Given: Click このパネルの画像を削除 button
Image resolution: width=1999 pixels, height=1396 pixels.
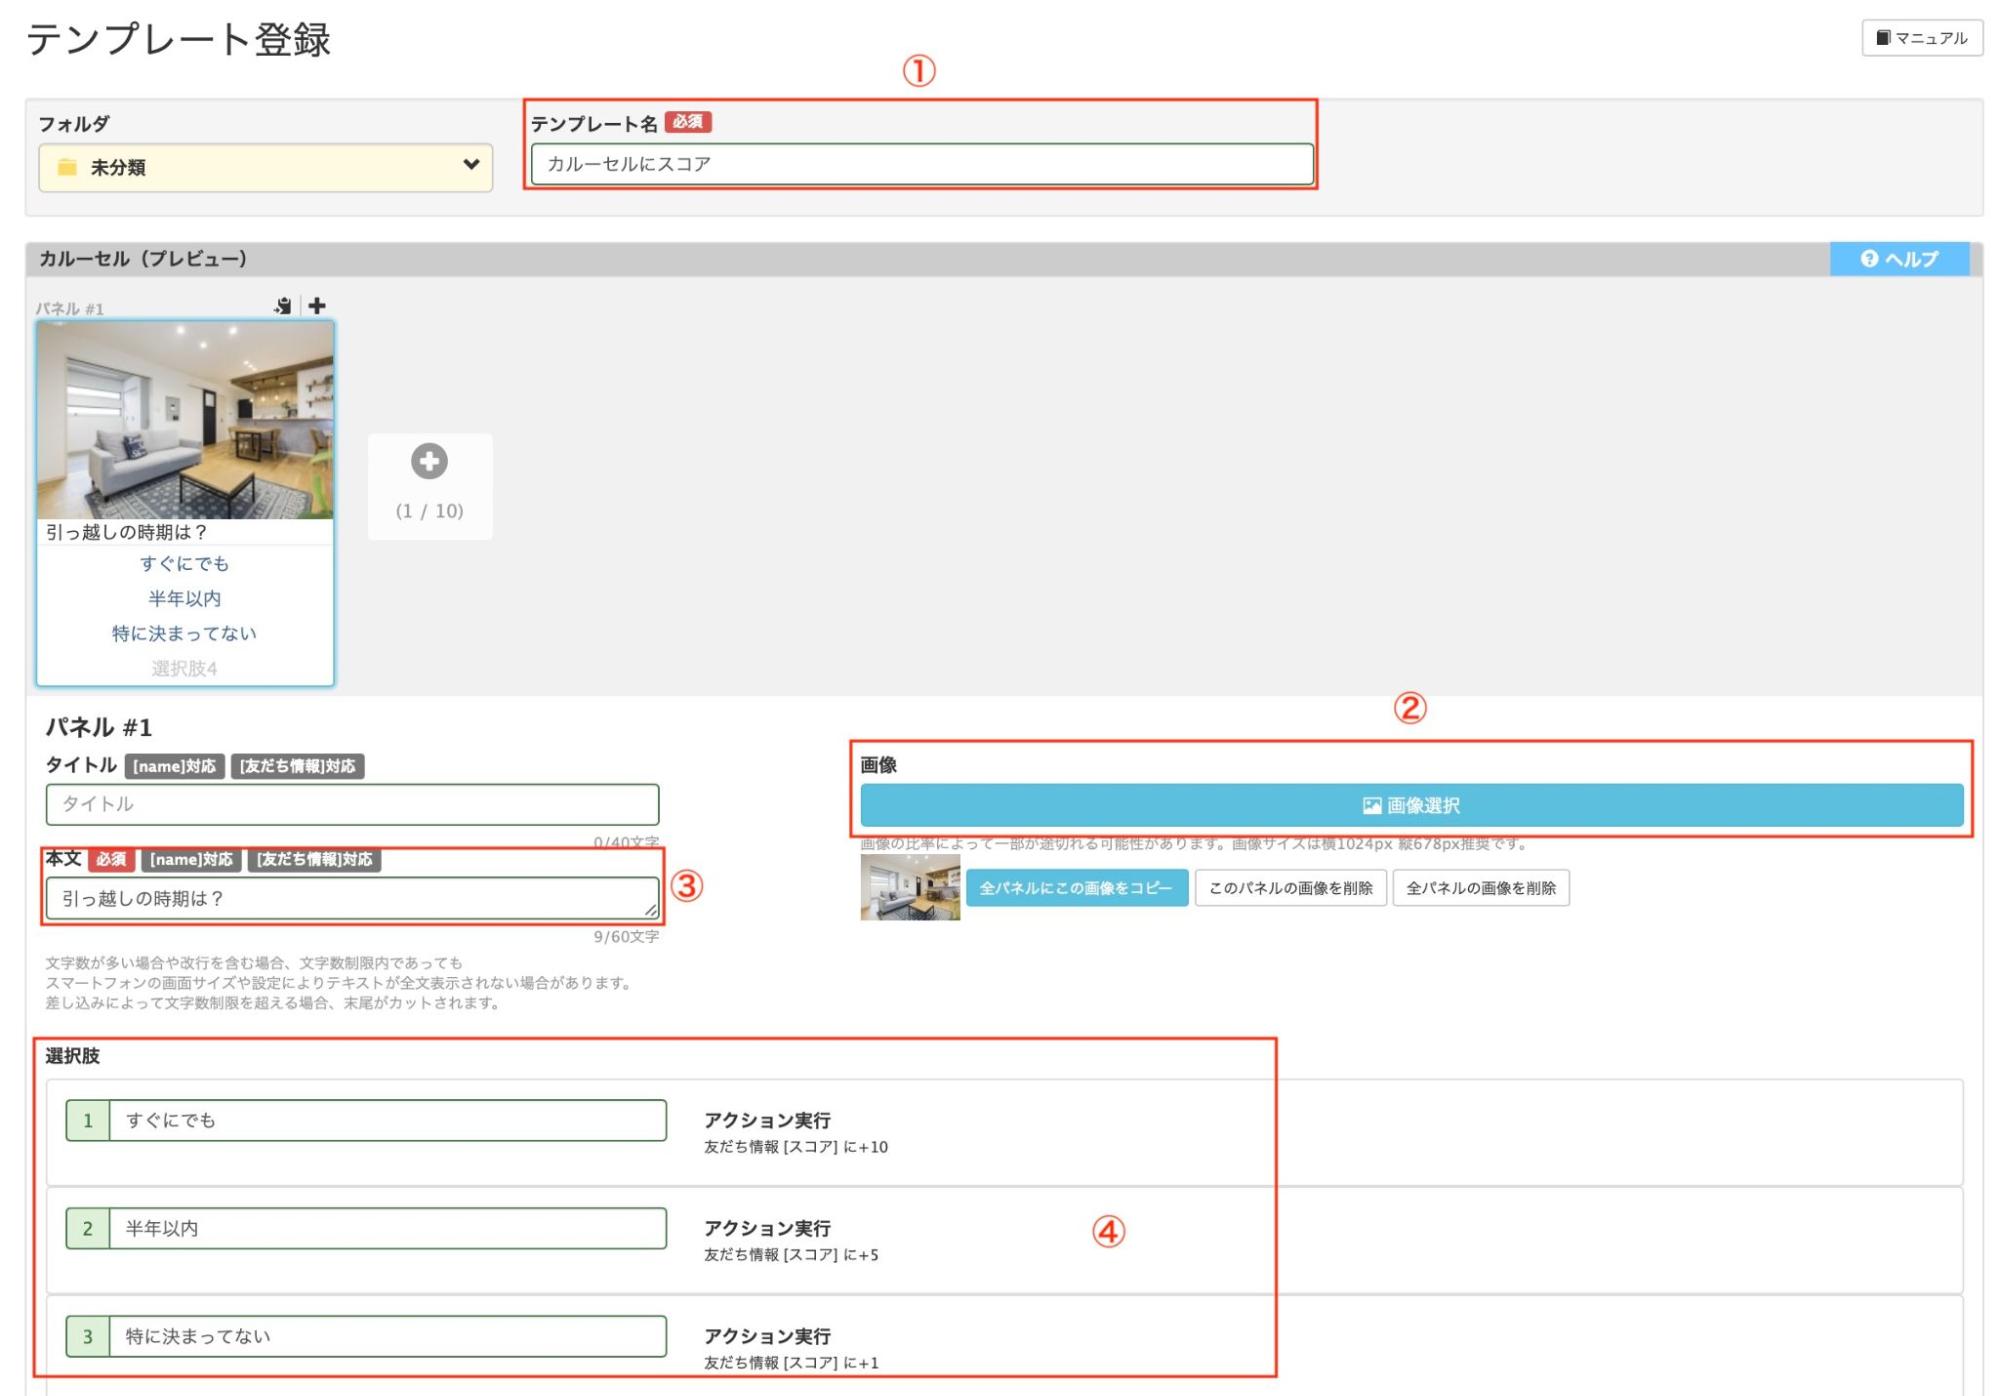Looking at the screenshot, I should (x=1290, y=888).
